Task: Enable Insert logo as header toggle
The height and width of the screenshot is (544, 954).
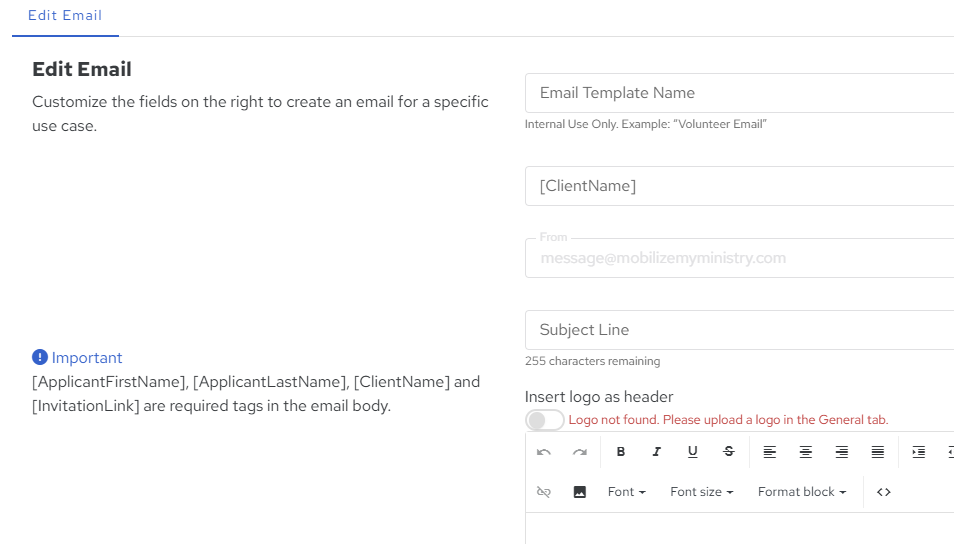Action: pyautogui.click(x=545, y=420)
